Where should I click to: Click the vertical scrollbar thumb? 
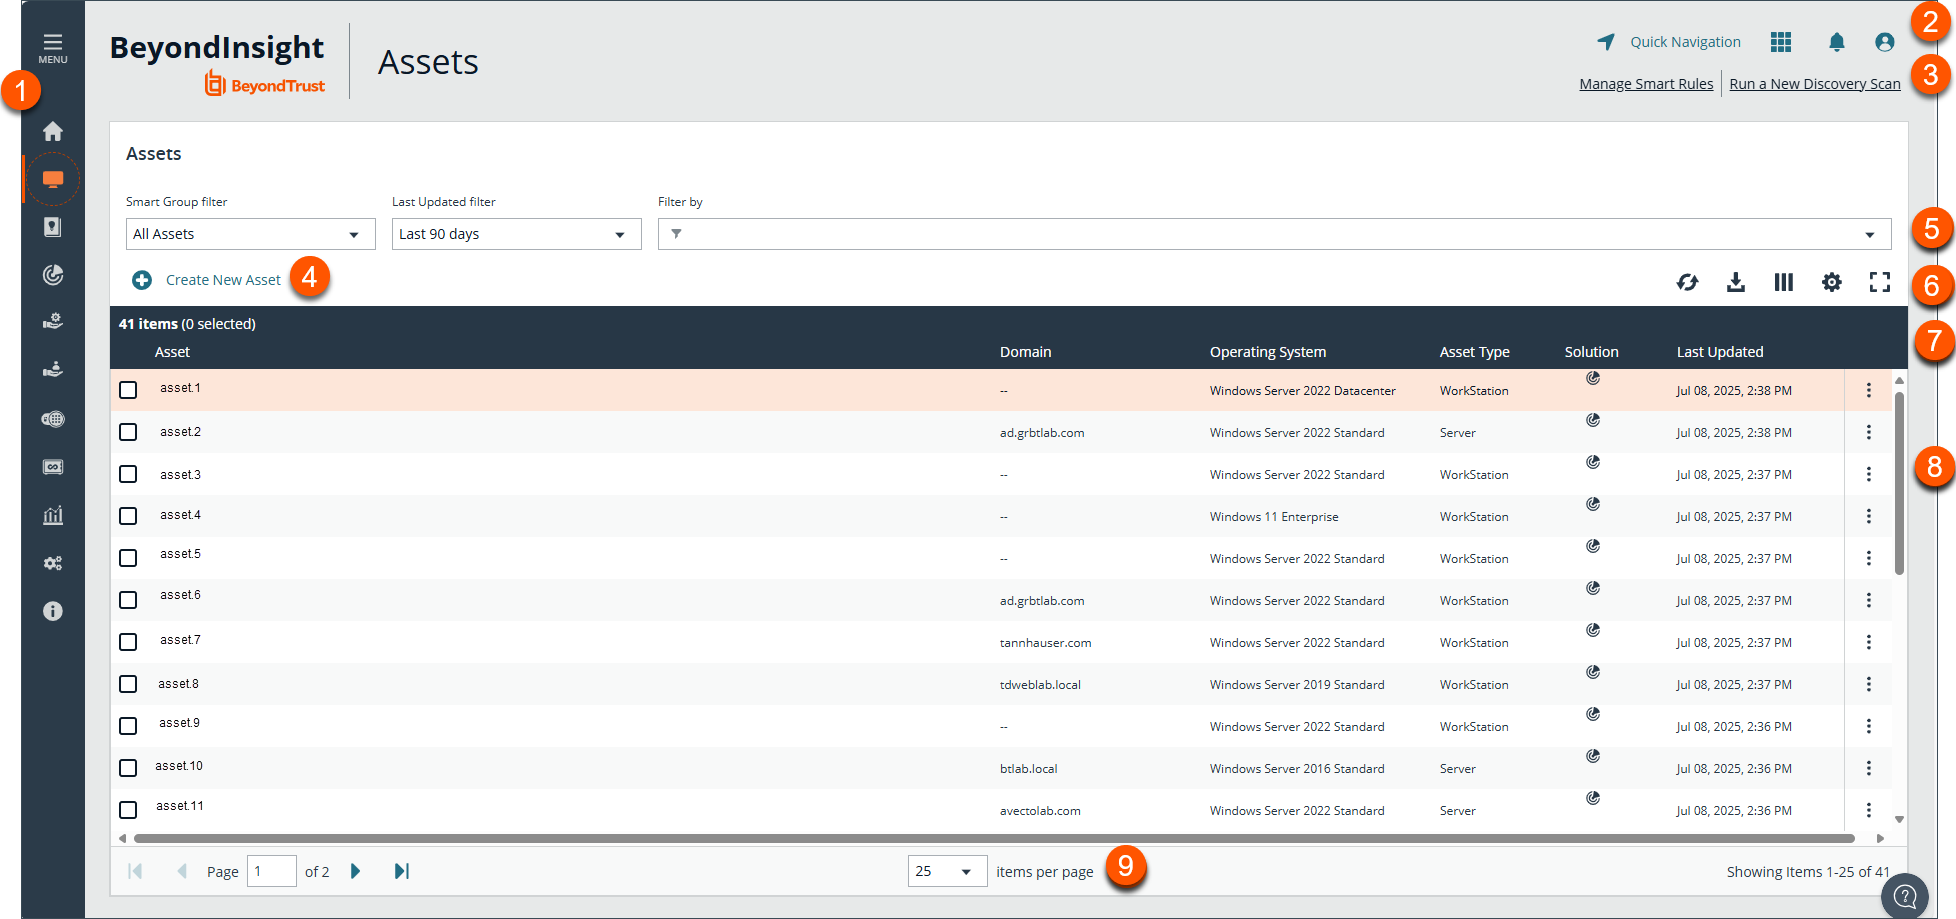1899,482
